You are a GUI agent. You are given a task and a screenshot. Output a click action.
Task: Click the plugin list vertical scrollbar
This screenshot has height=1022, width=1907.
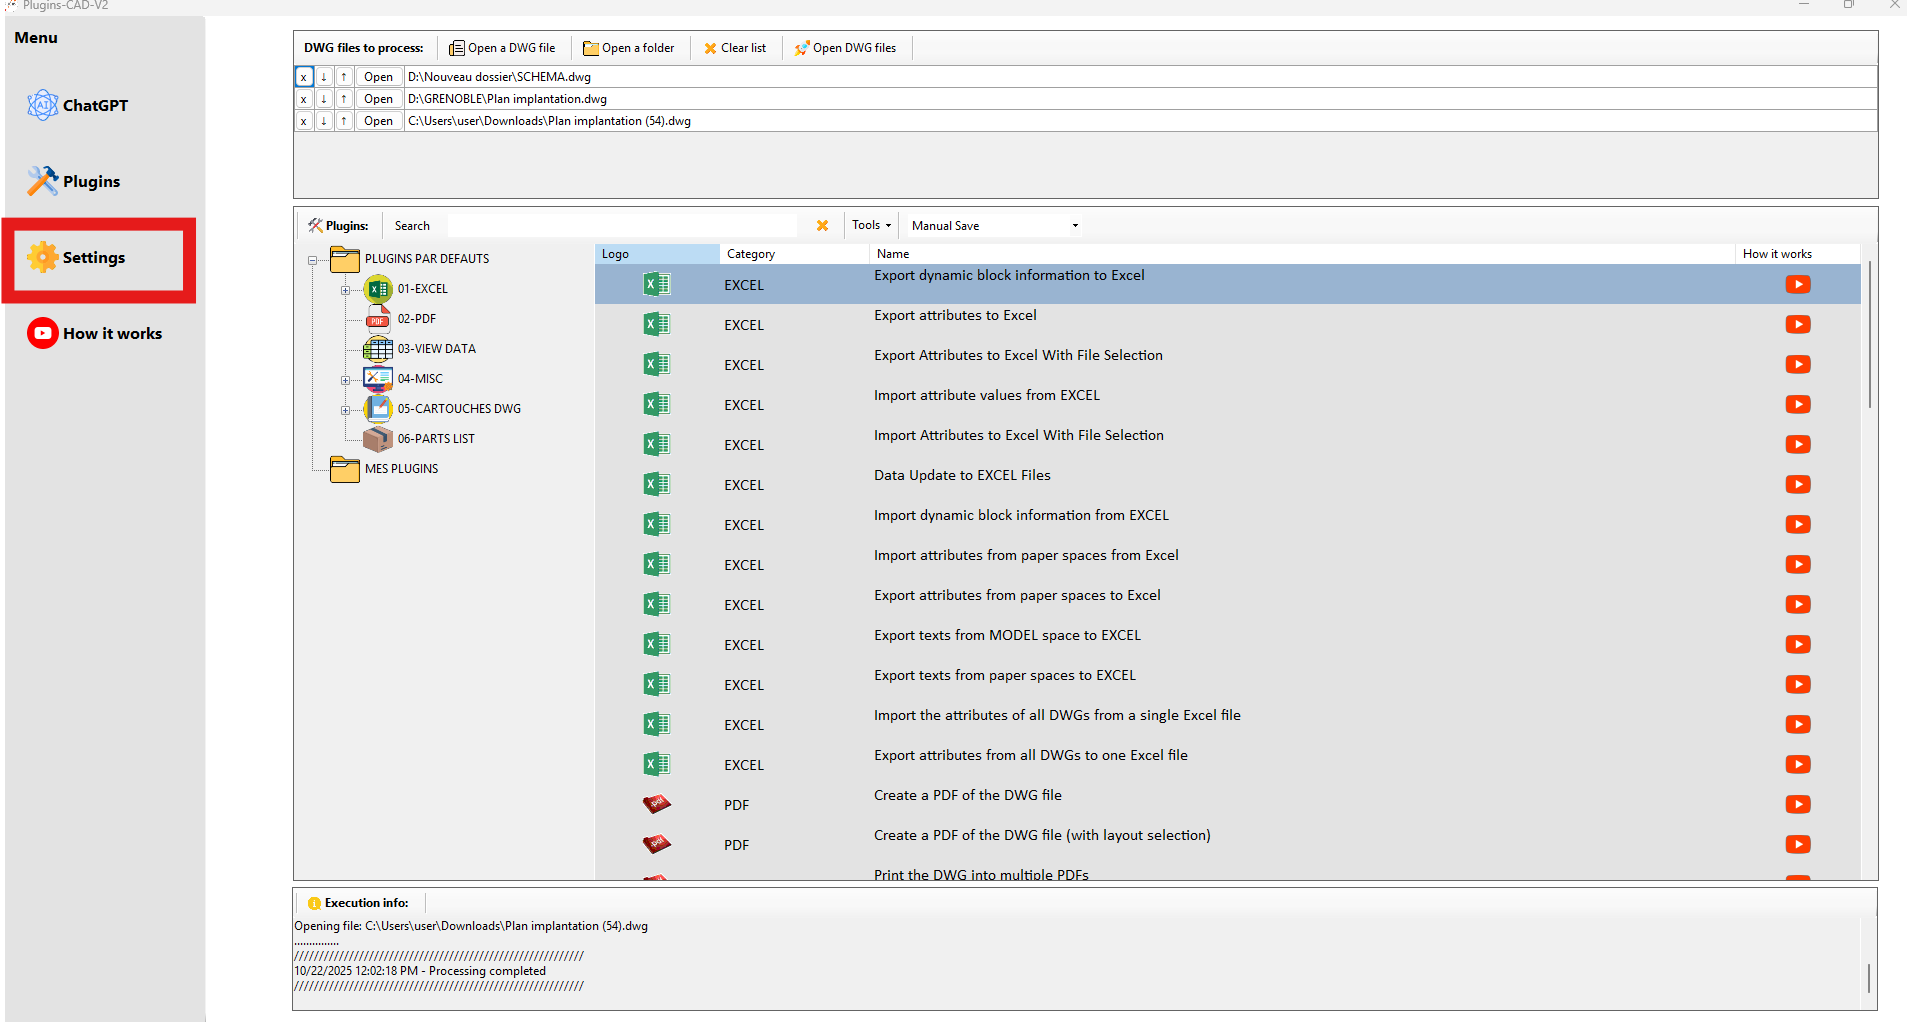pos(1868,335)
